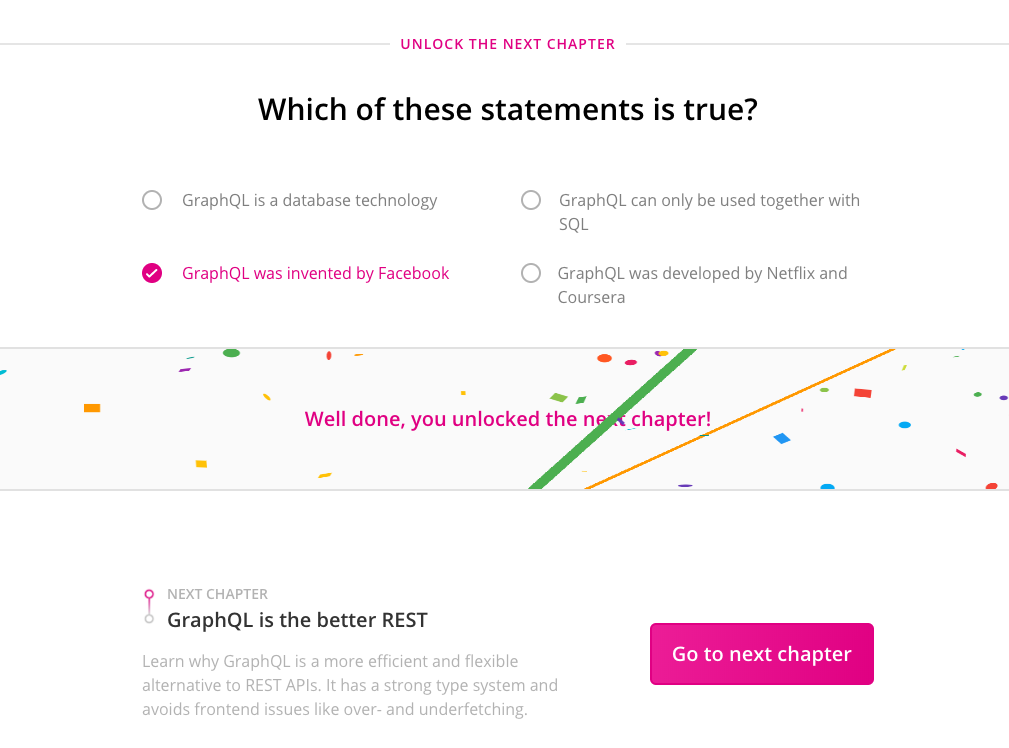Click 'GraphQL is a database technology' answer text

coord(310,201)
